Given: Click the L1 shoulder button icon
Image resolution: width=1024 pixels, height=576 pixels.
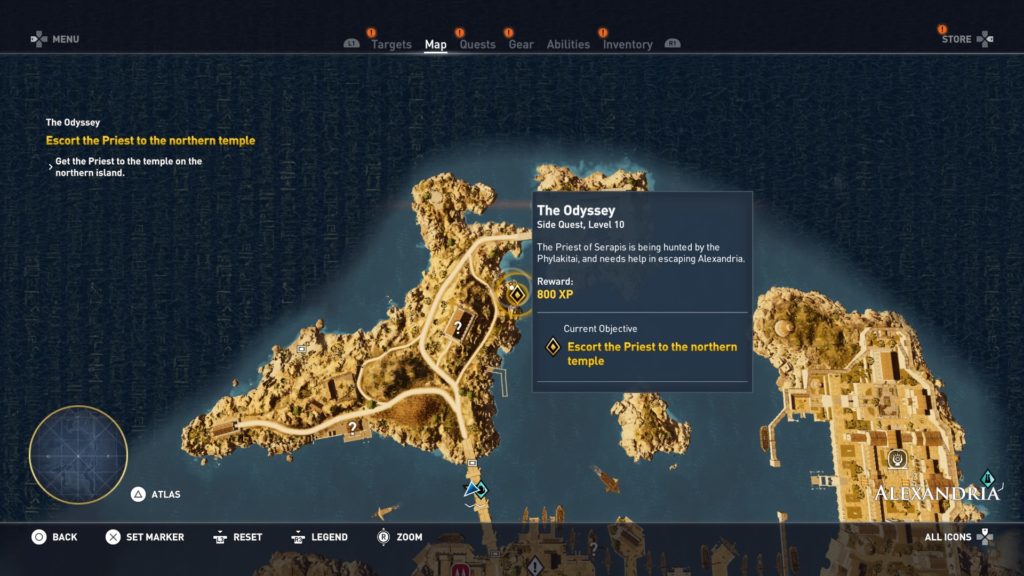Looking at the screenshot, I should [x=351, y=44].
